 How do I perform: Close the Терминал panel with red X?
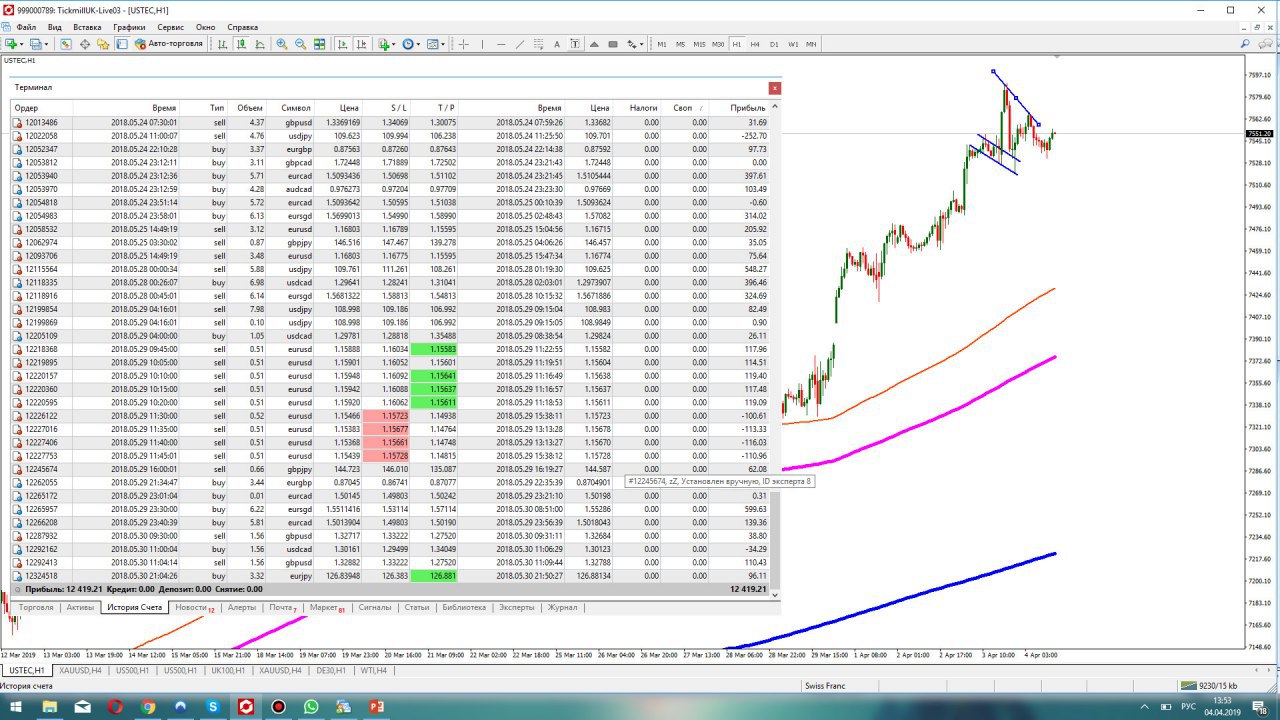pyautogui.click(x=774, y=88)
